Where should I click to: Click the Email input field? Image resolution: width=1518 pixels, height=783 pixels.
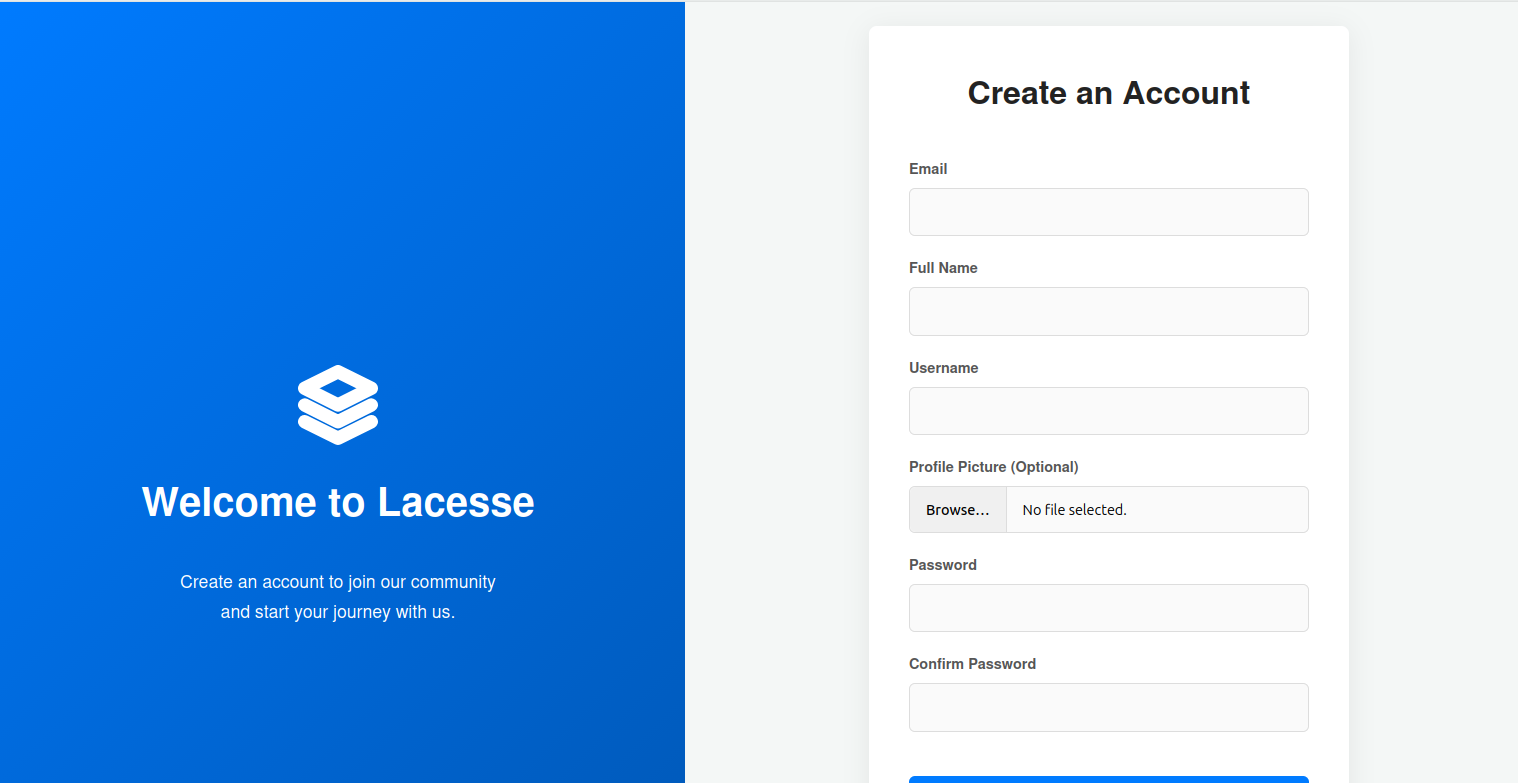[x=1108, y=212]
